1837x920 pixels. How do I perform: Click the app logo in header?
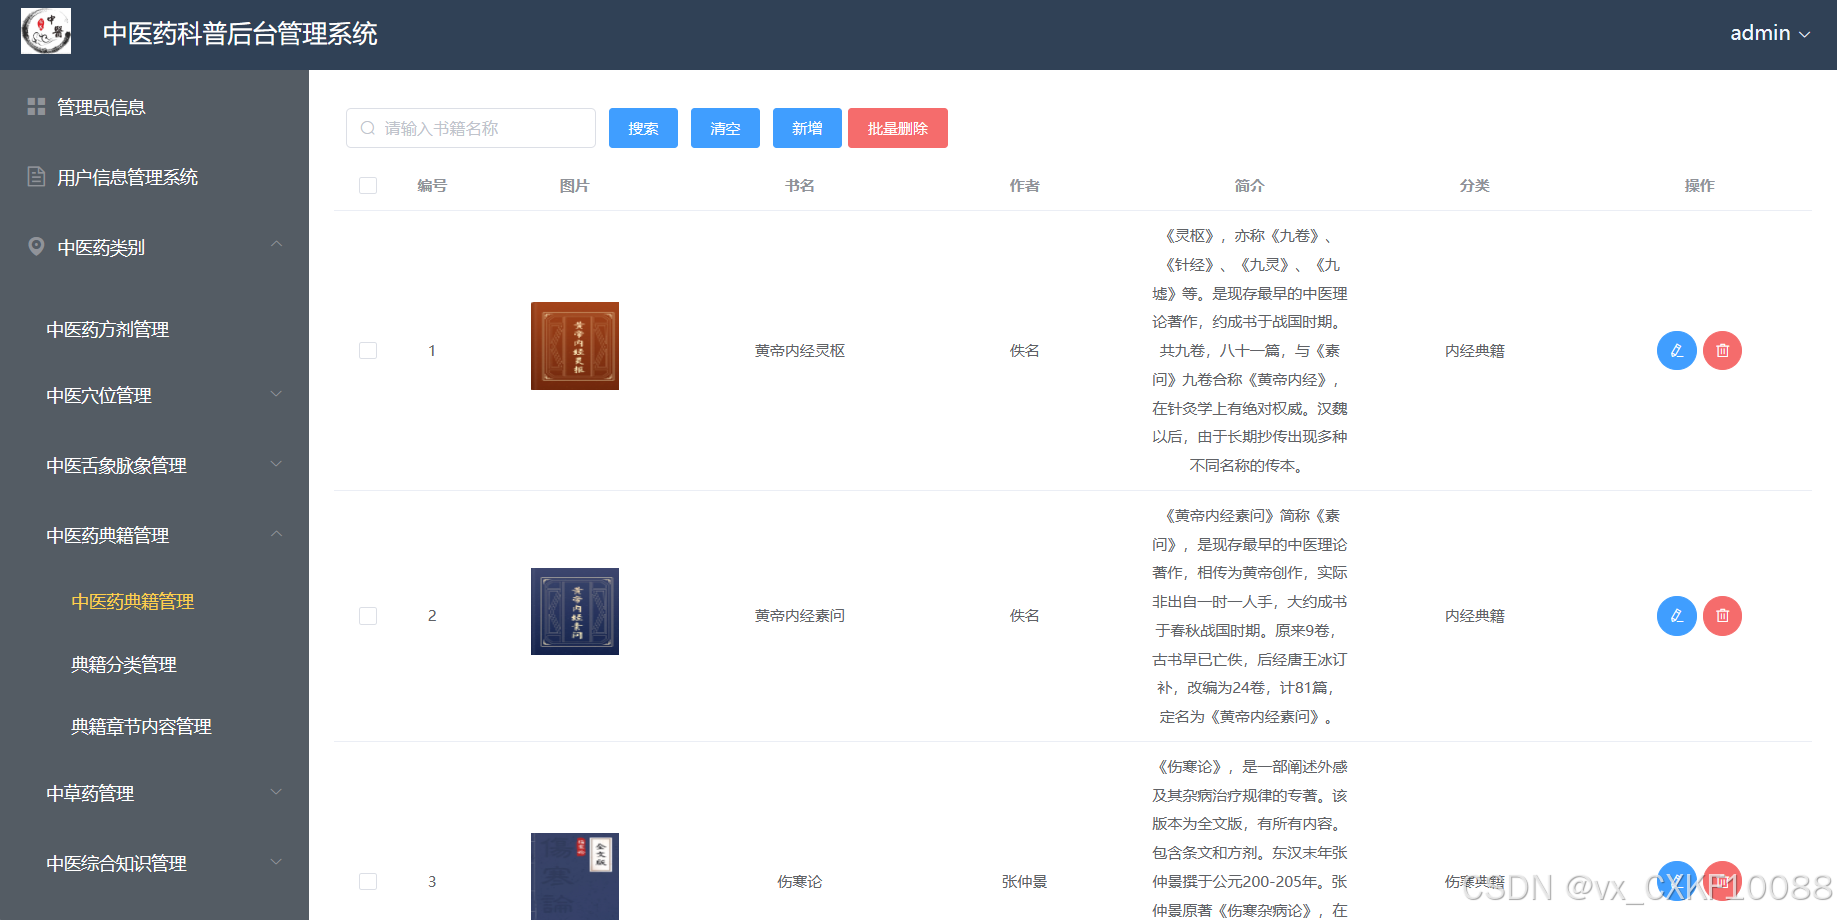click(46, 31)
